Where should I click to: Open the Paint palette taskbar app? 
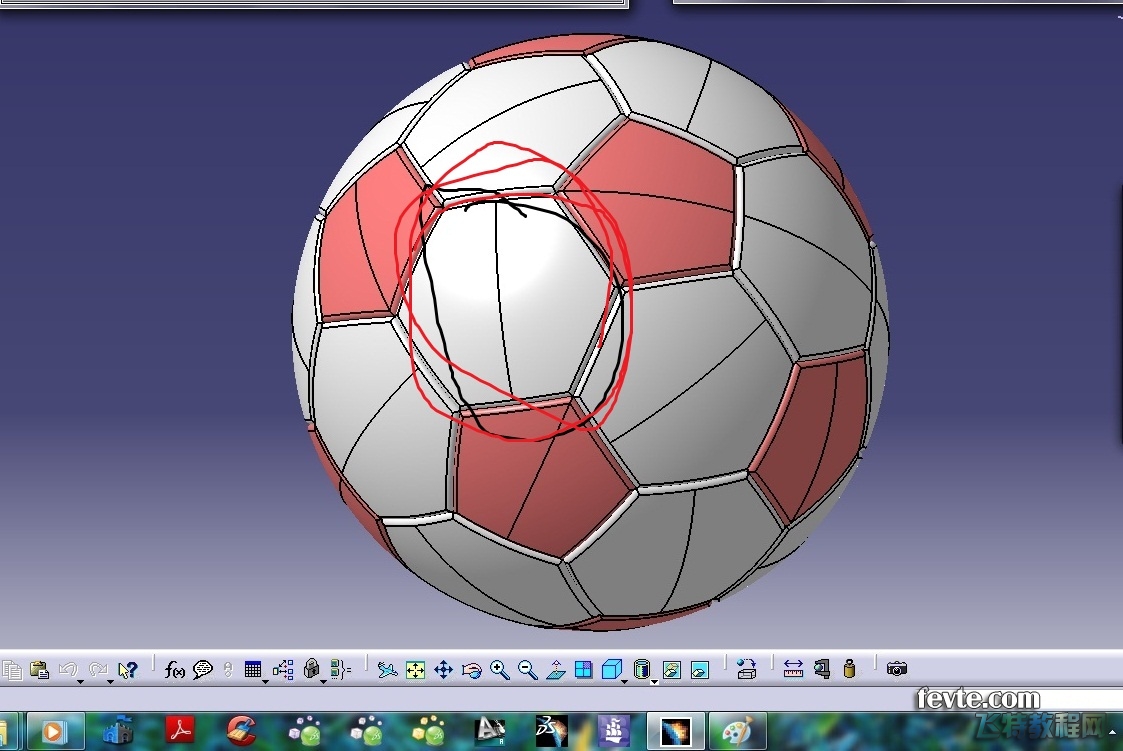pyautogui.click(x=737, y=731)
